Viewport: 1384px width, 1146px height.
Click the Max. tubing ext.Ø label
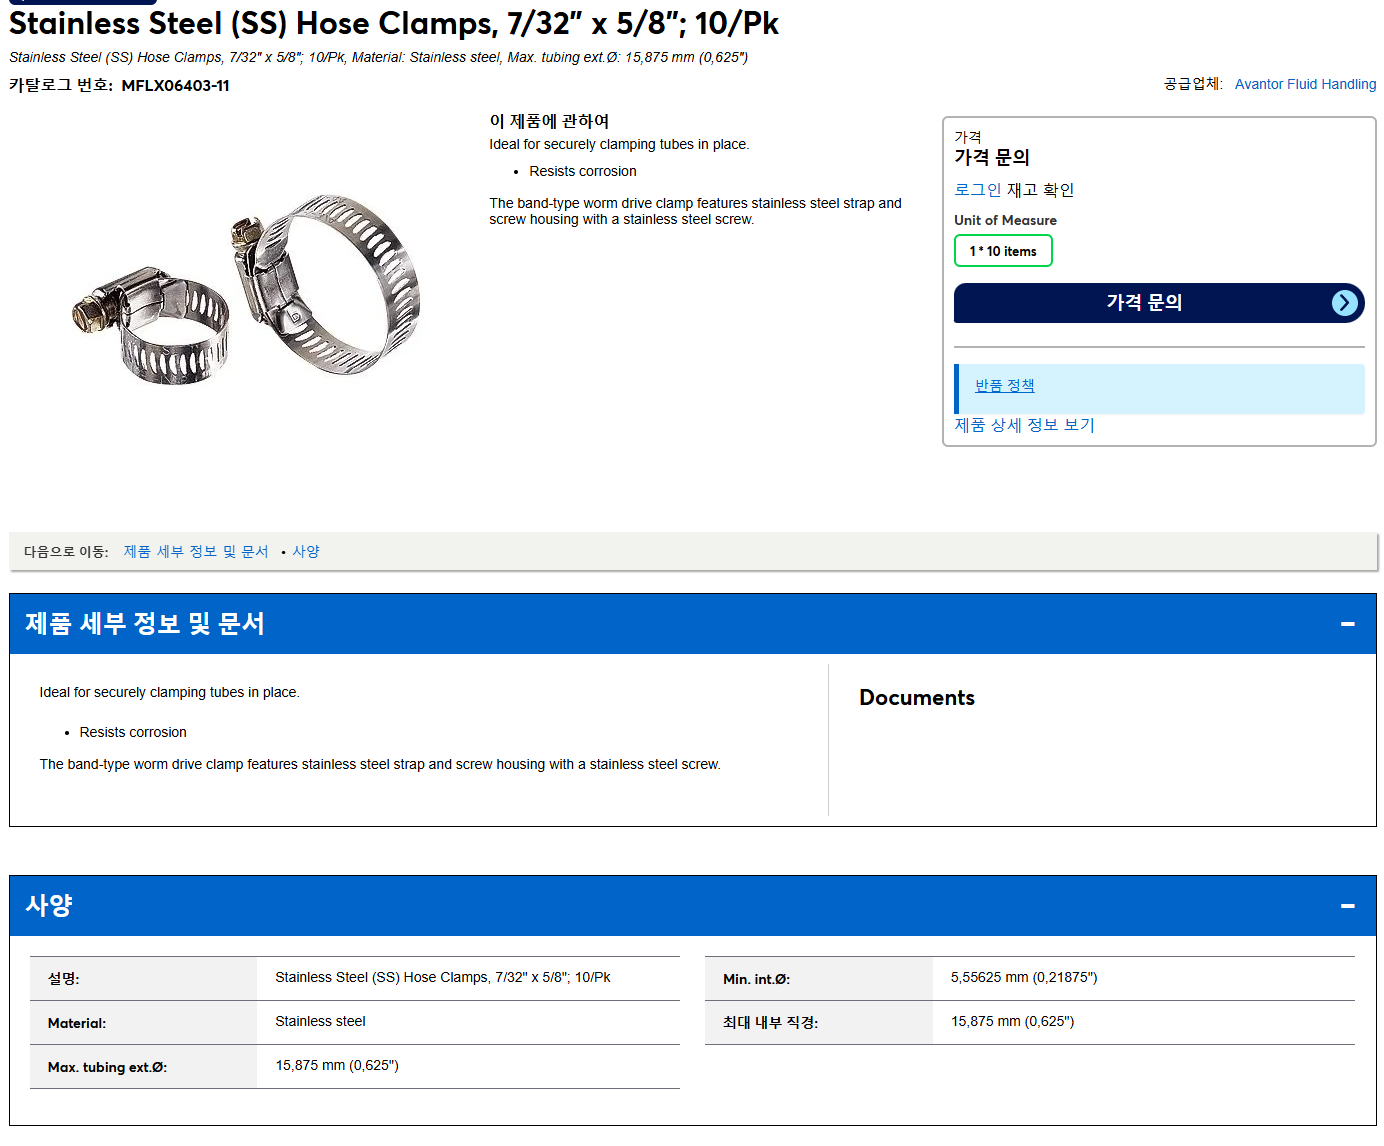(x=107, y=1068)
